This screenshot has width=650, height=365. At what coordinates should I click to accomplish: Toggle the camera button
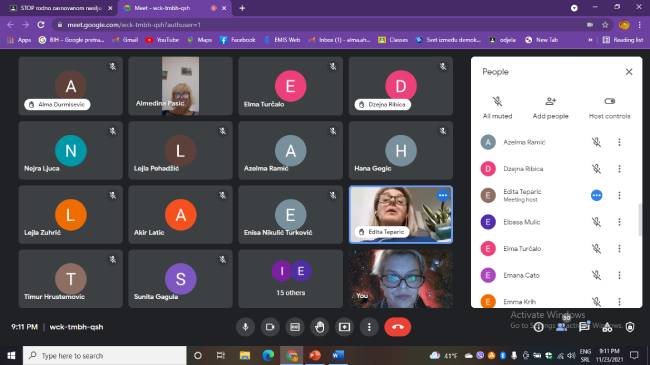click(x=270, y=327)
